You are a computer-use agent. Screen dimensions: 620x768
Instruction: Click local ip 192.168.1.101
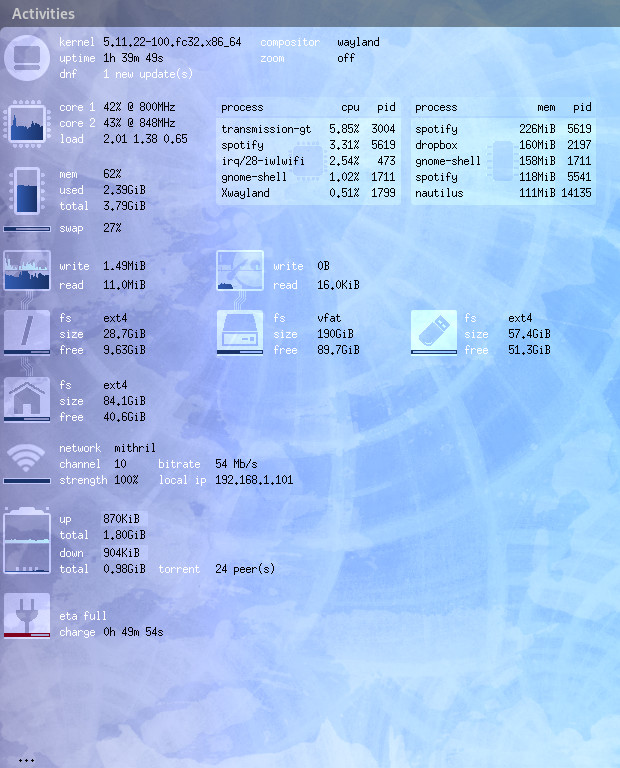click(x=254, y=480)
